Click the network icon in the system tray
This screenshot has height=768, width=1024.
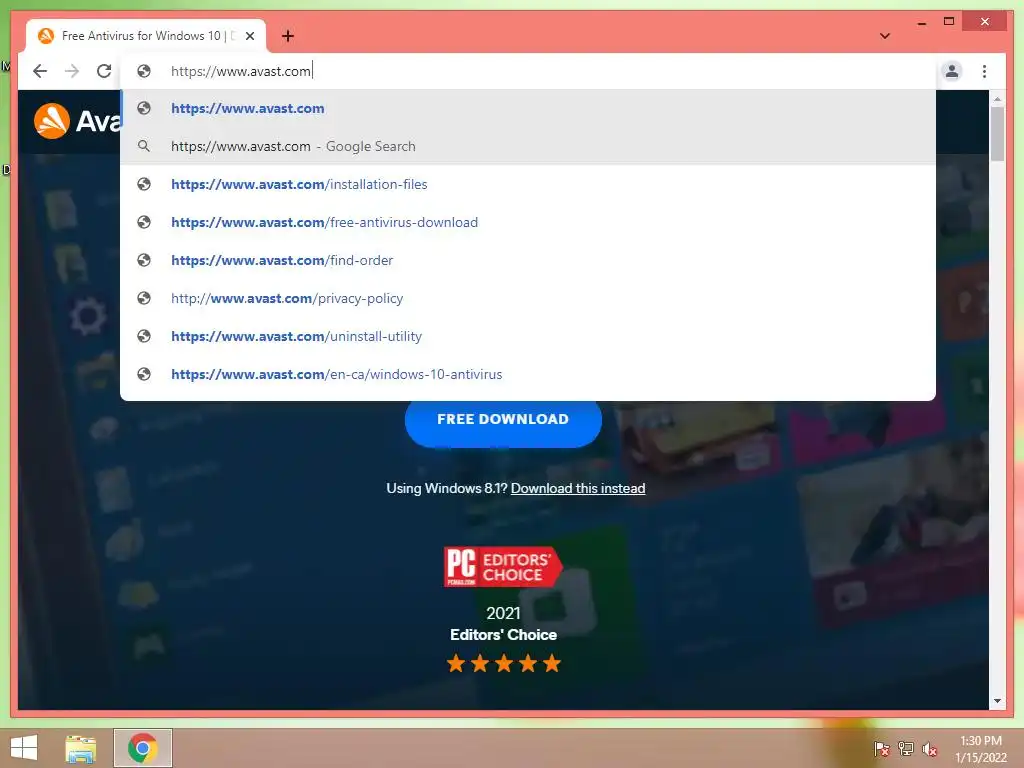coord(906,749)
